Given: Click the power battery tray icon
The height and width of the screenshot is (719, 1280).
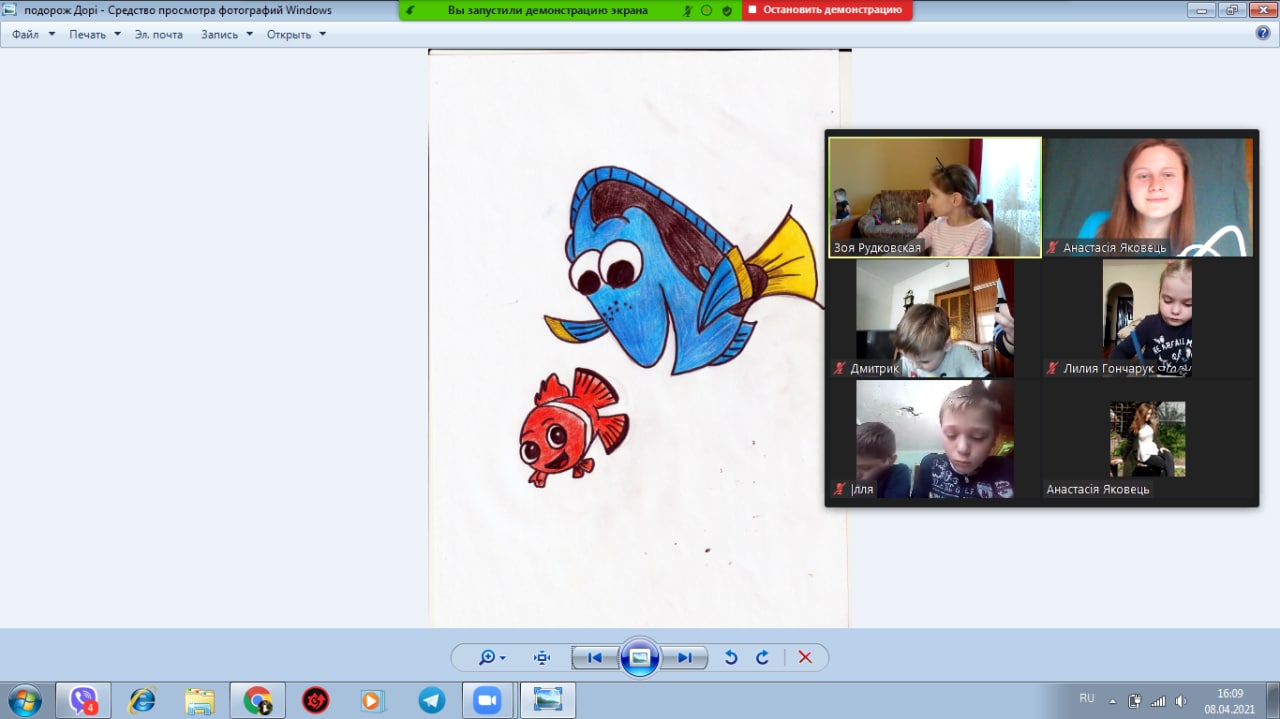Looking at the screenshot, I should click(1135, 700).
